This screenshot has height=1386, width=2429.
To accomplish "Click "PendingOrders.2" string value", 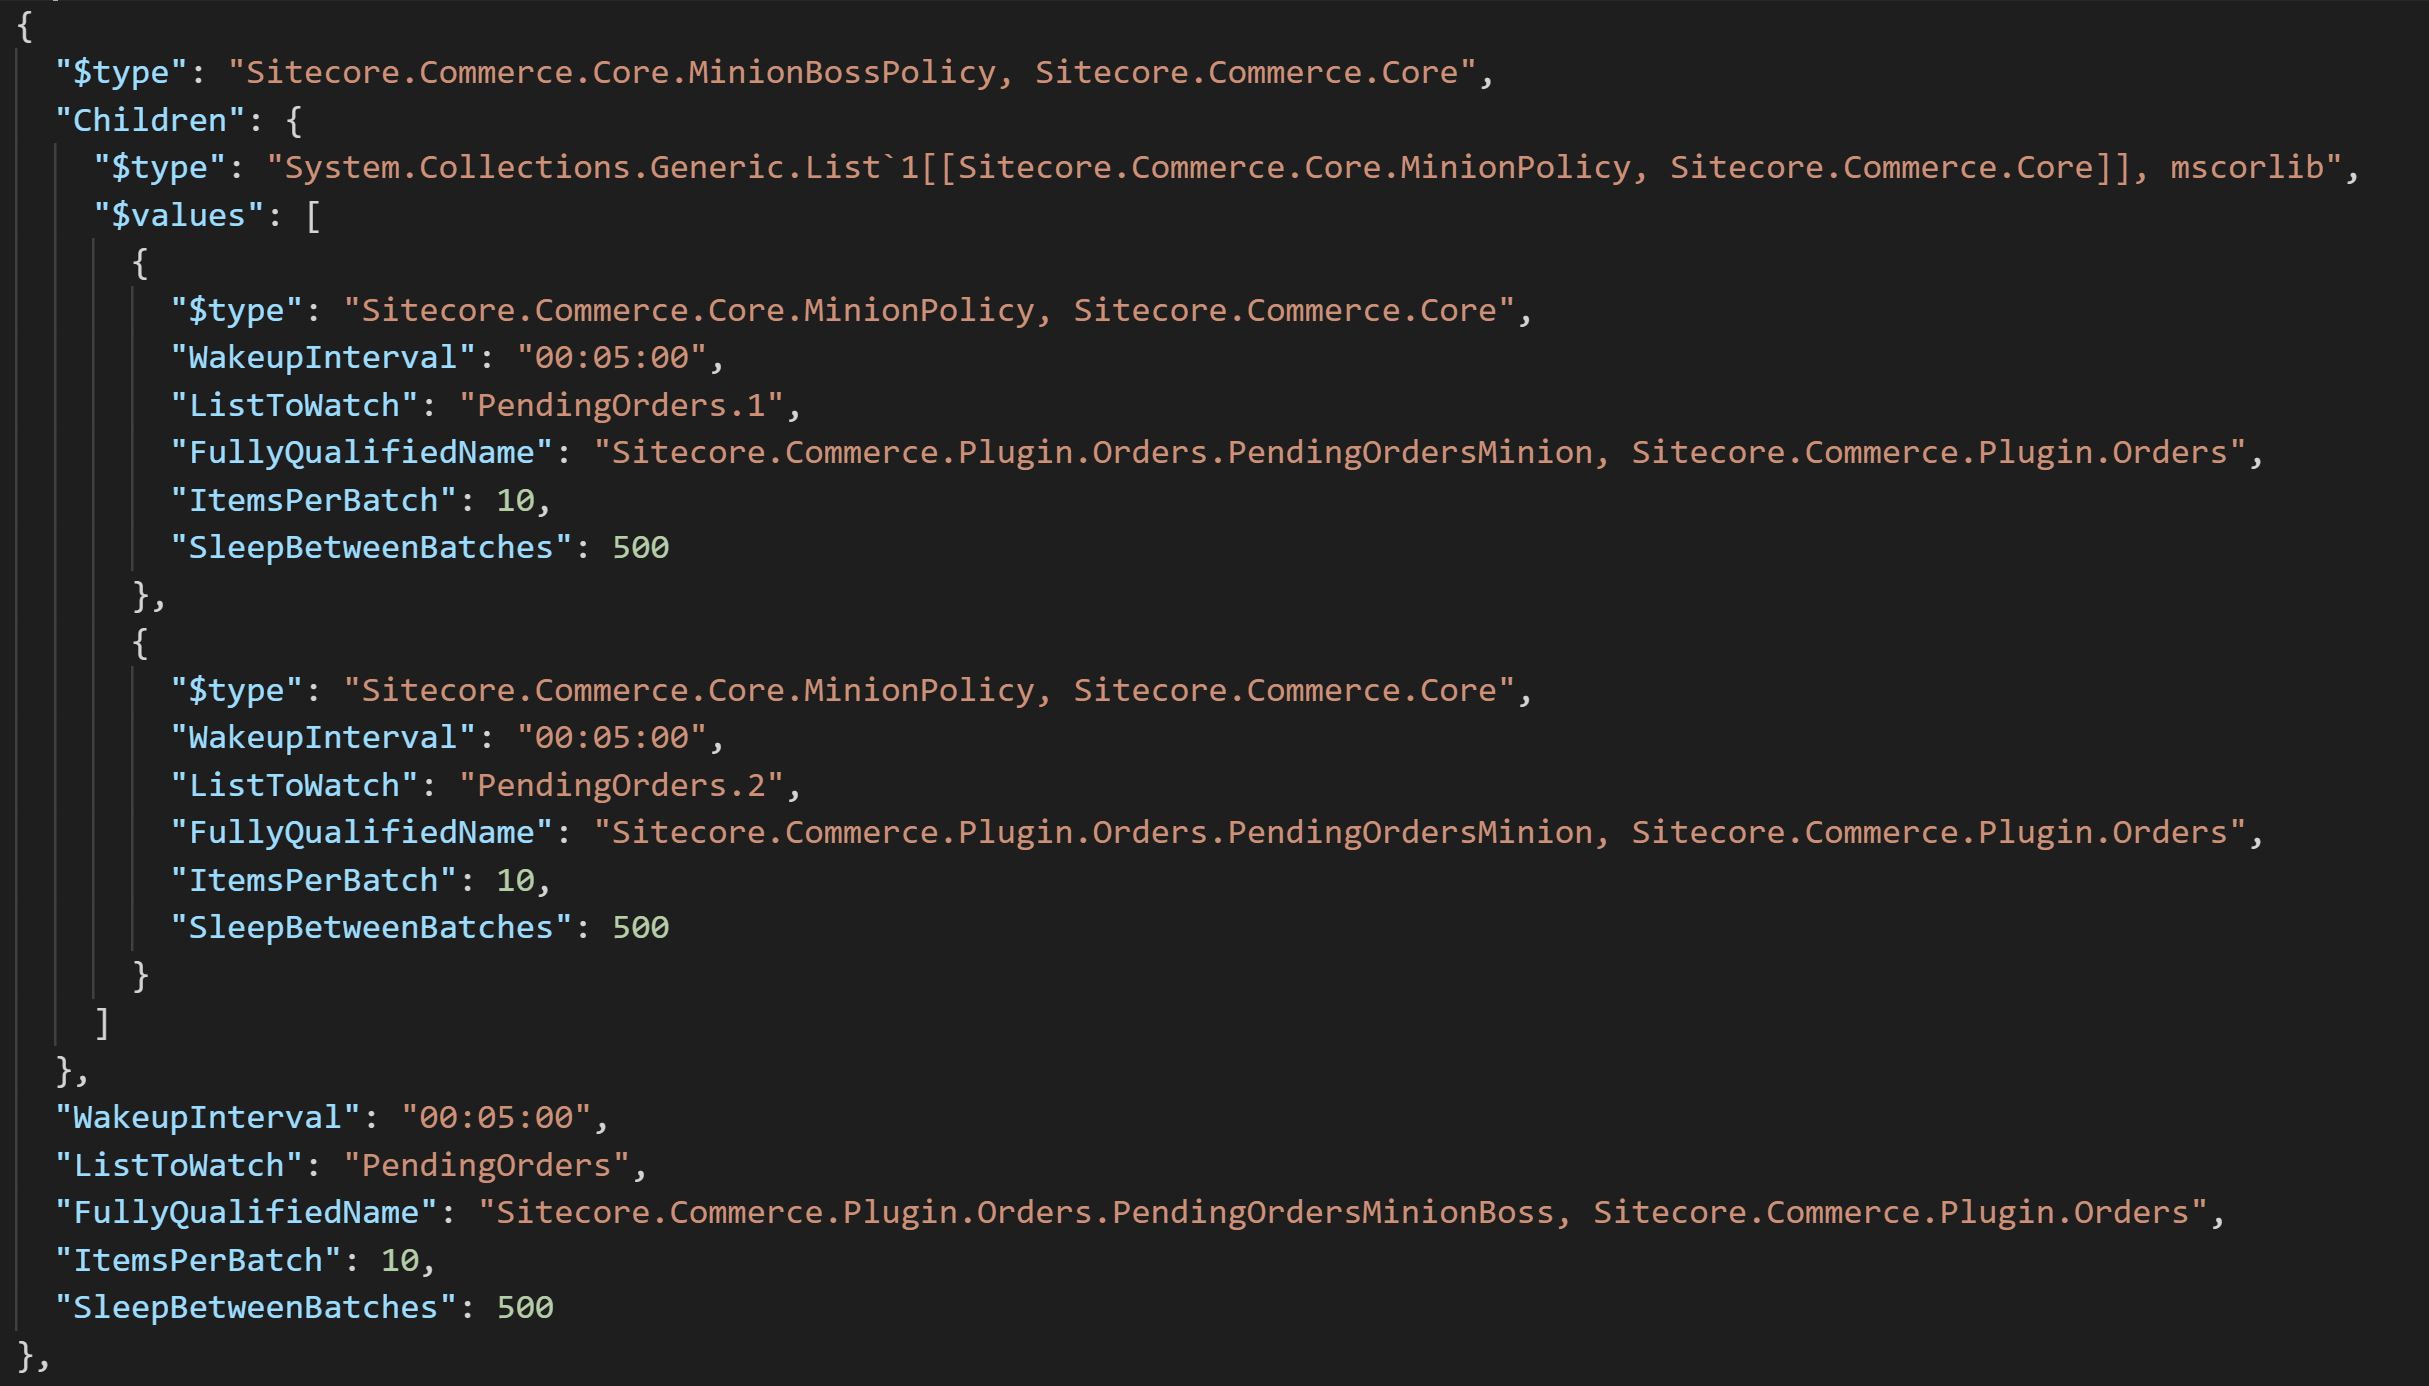I will pos(620,785).
